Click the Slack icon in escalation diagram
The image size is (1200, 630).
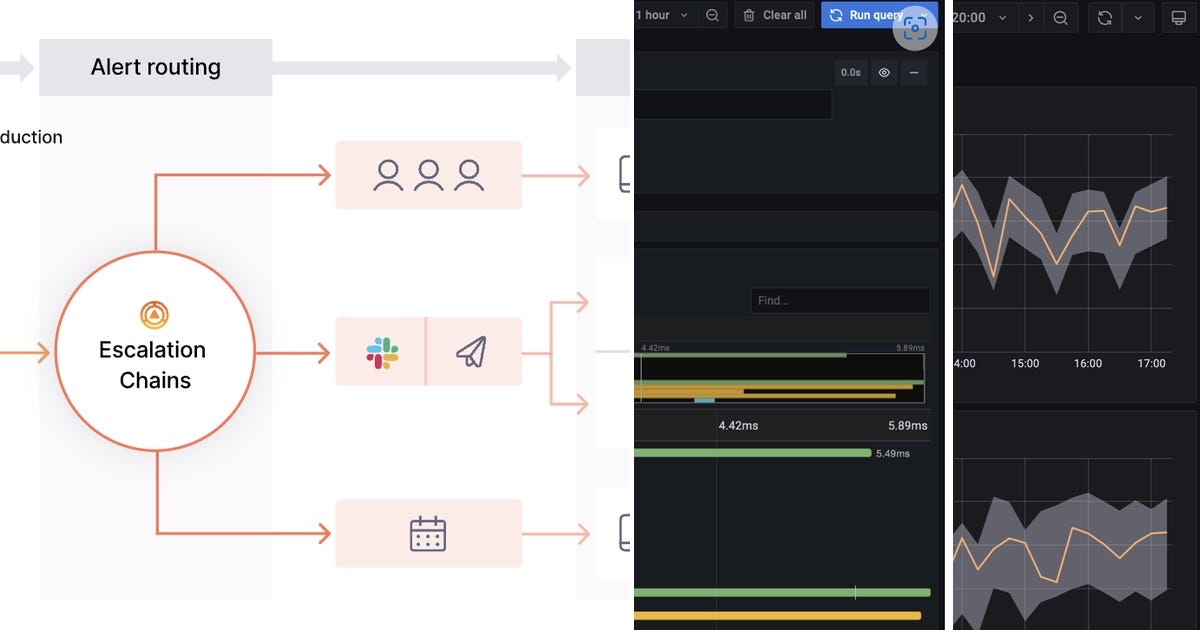point(384,351)
